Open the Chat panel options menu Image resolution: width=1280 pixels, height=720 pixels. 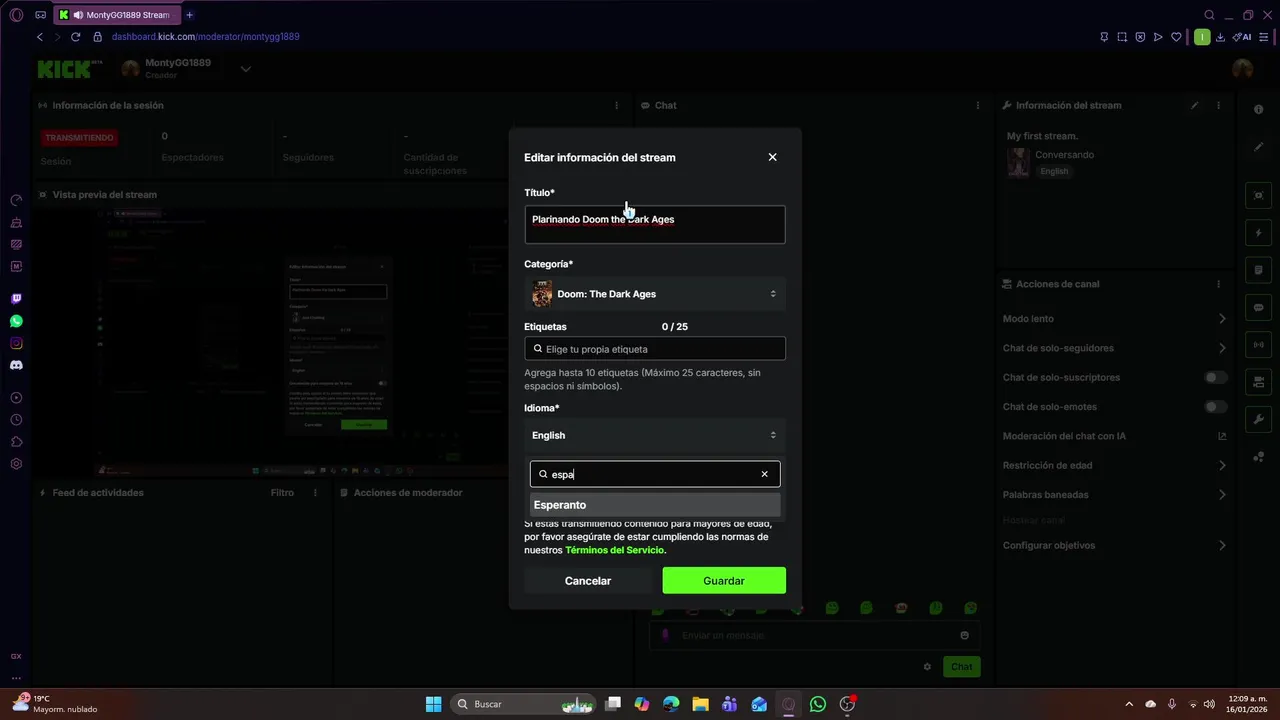point(978,105)
